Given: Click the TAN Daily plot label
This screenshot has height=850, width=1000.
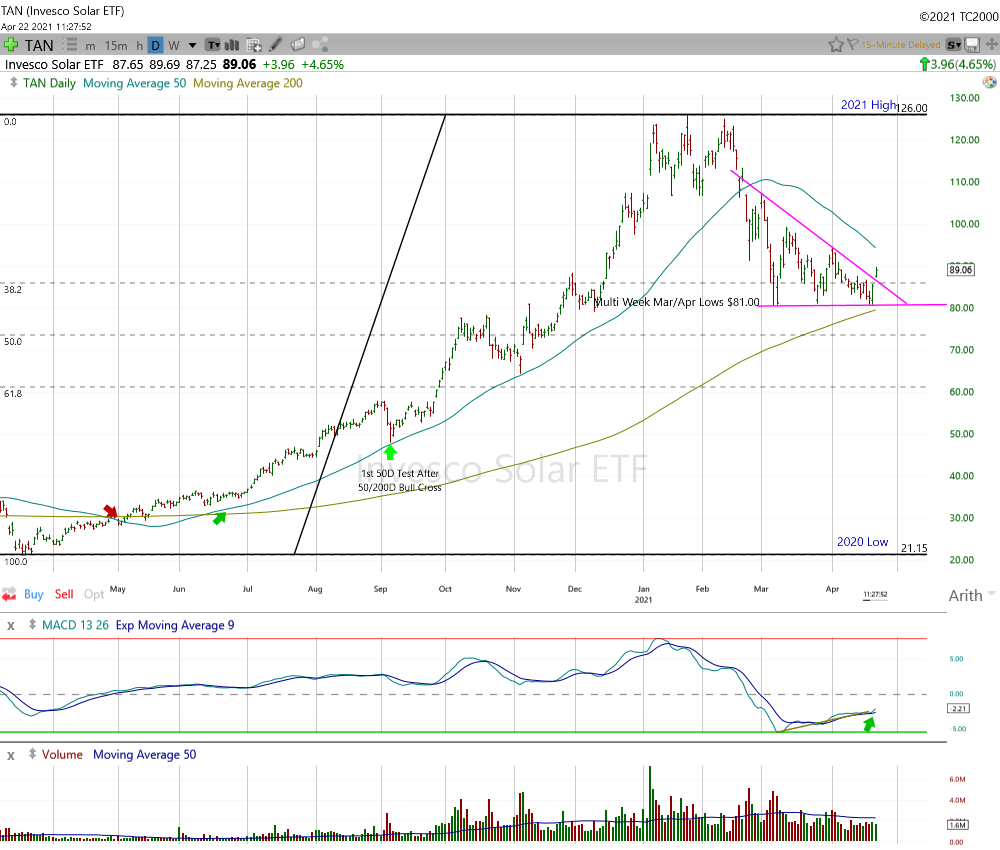Looking at the screenshot, I should [49, 83].
